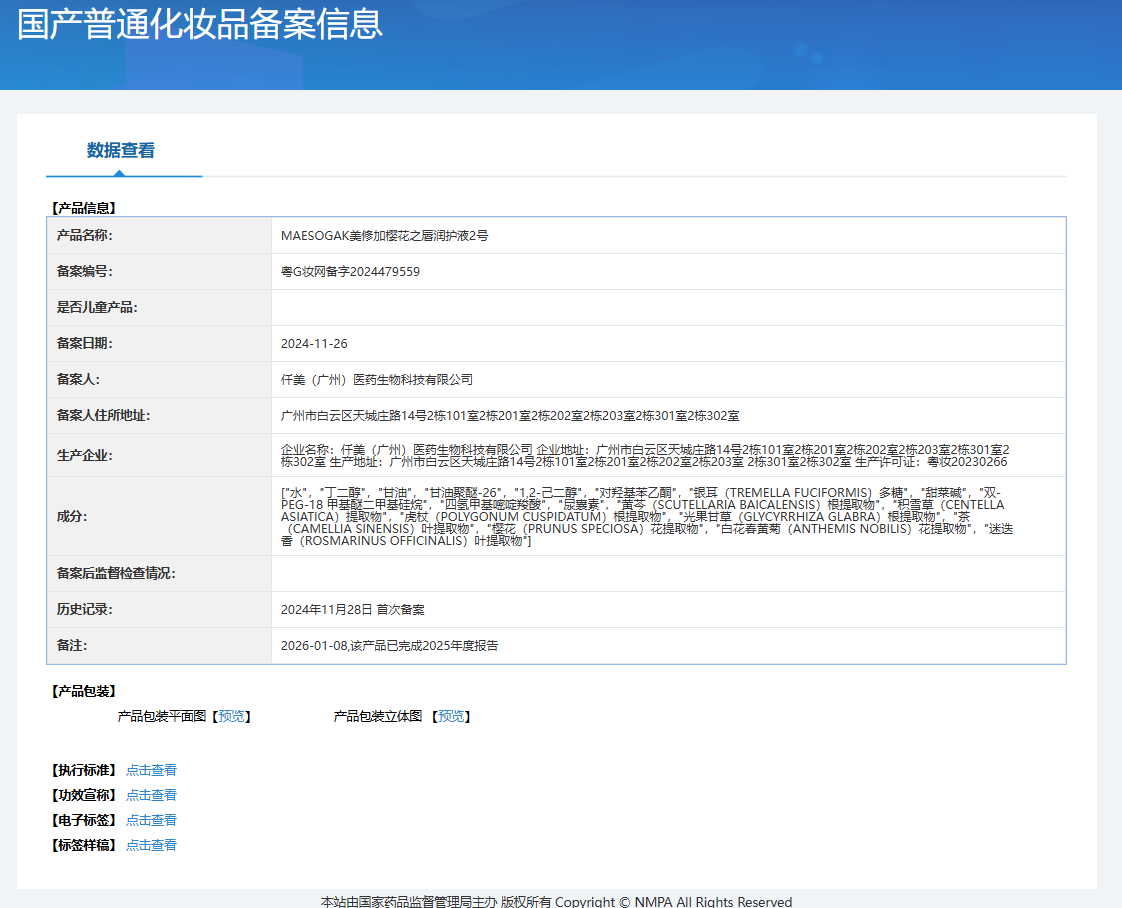Click history entry 2024年11月28日 首次备案
1122x908 pixels.
[x=352, y=610]
